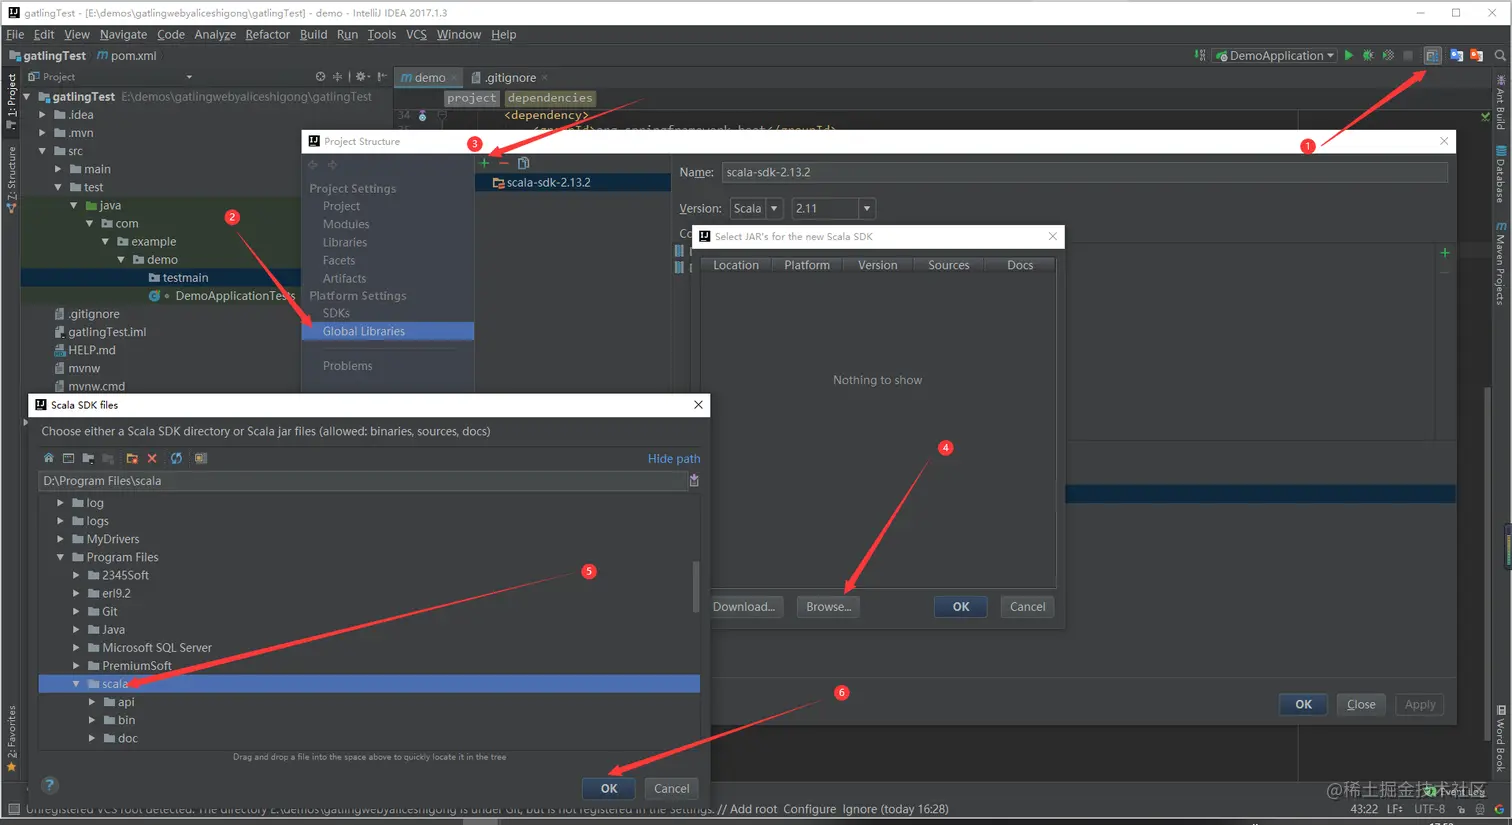
Task: Expand the main folder in Project tree
Action: (x=58, y=169)
